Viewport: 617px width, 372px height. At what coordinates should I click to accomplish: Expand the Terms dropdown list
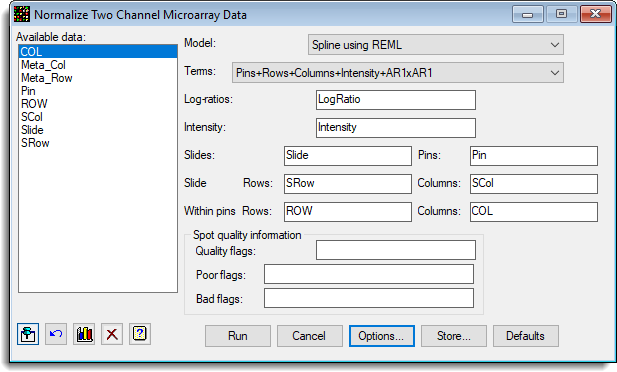pos(397,72)
